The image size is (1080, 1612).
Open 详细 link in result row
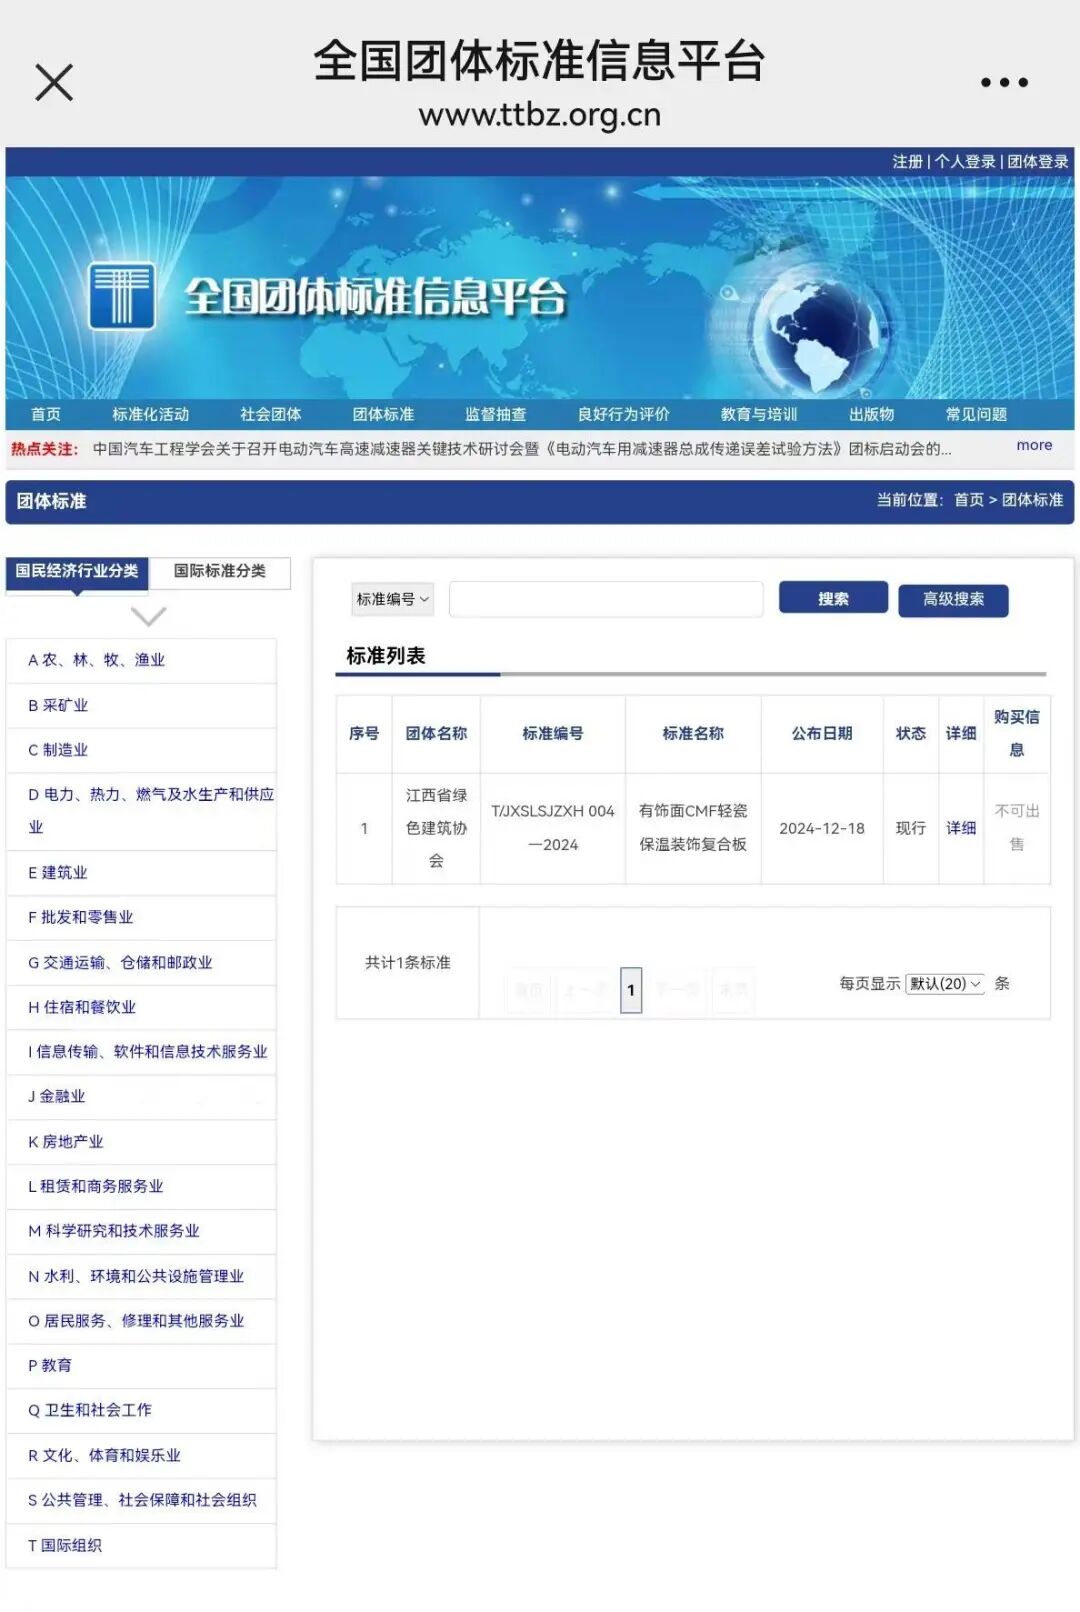(x=961, y=828)
